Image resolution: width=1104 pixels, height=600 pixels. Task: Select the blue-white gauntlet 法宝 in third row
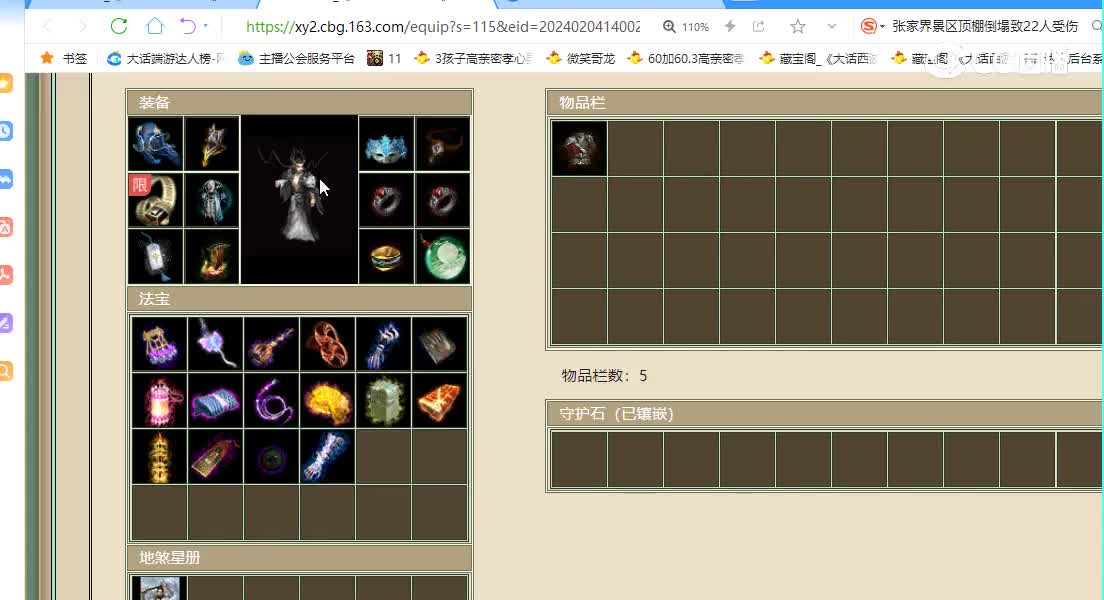pos(327,457)
